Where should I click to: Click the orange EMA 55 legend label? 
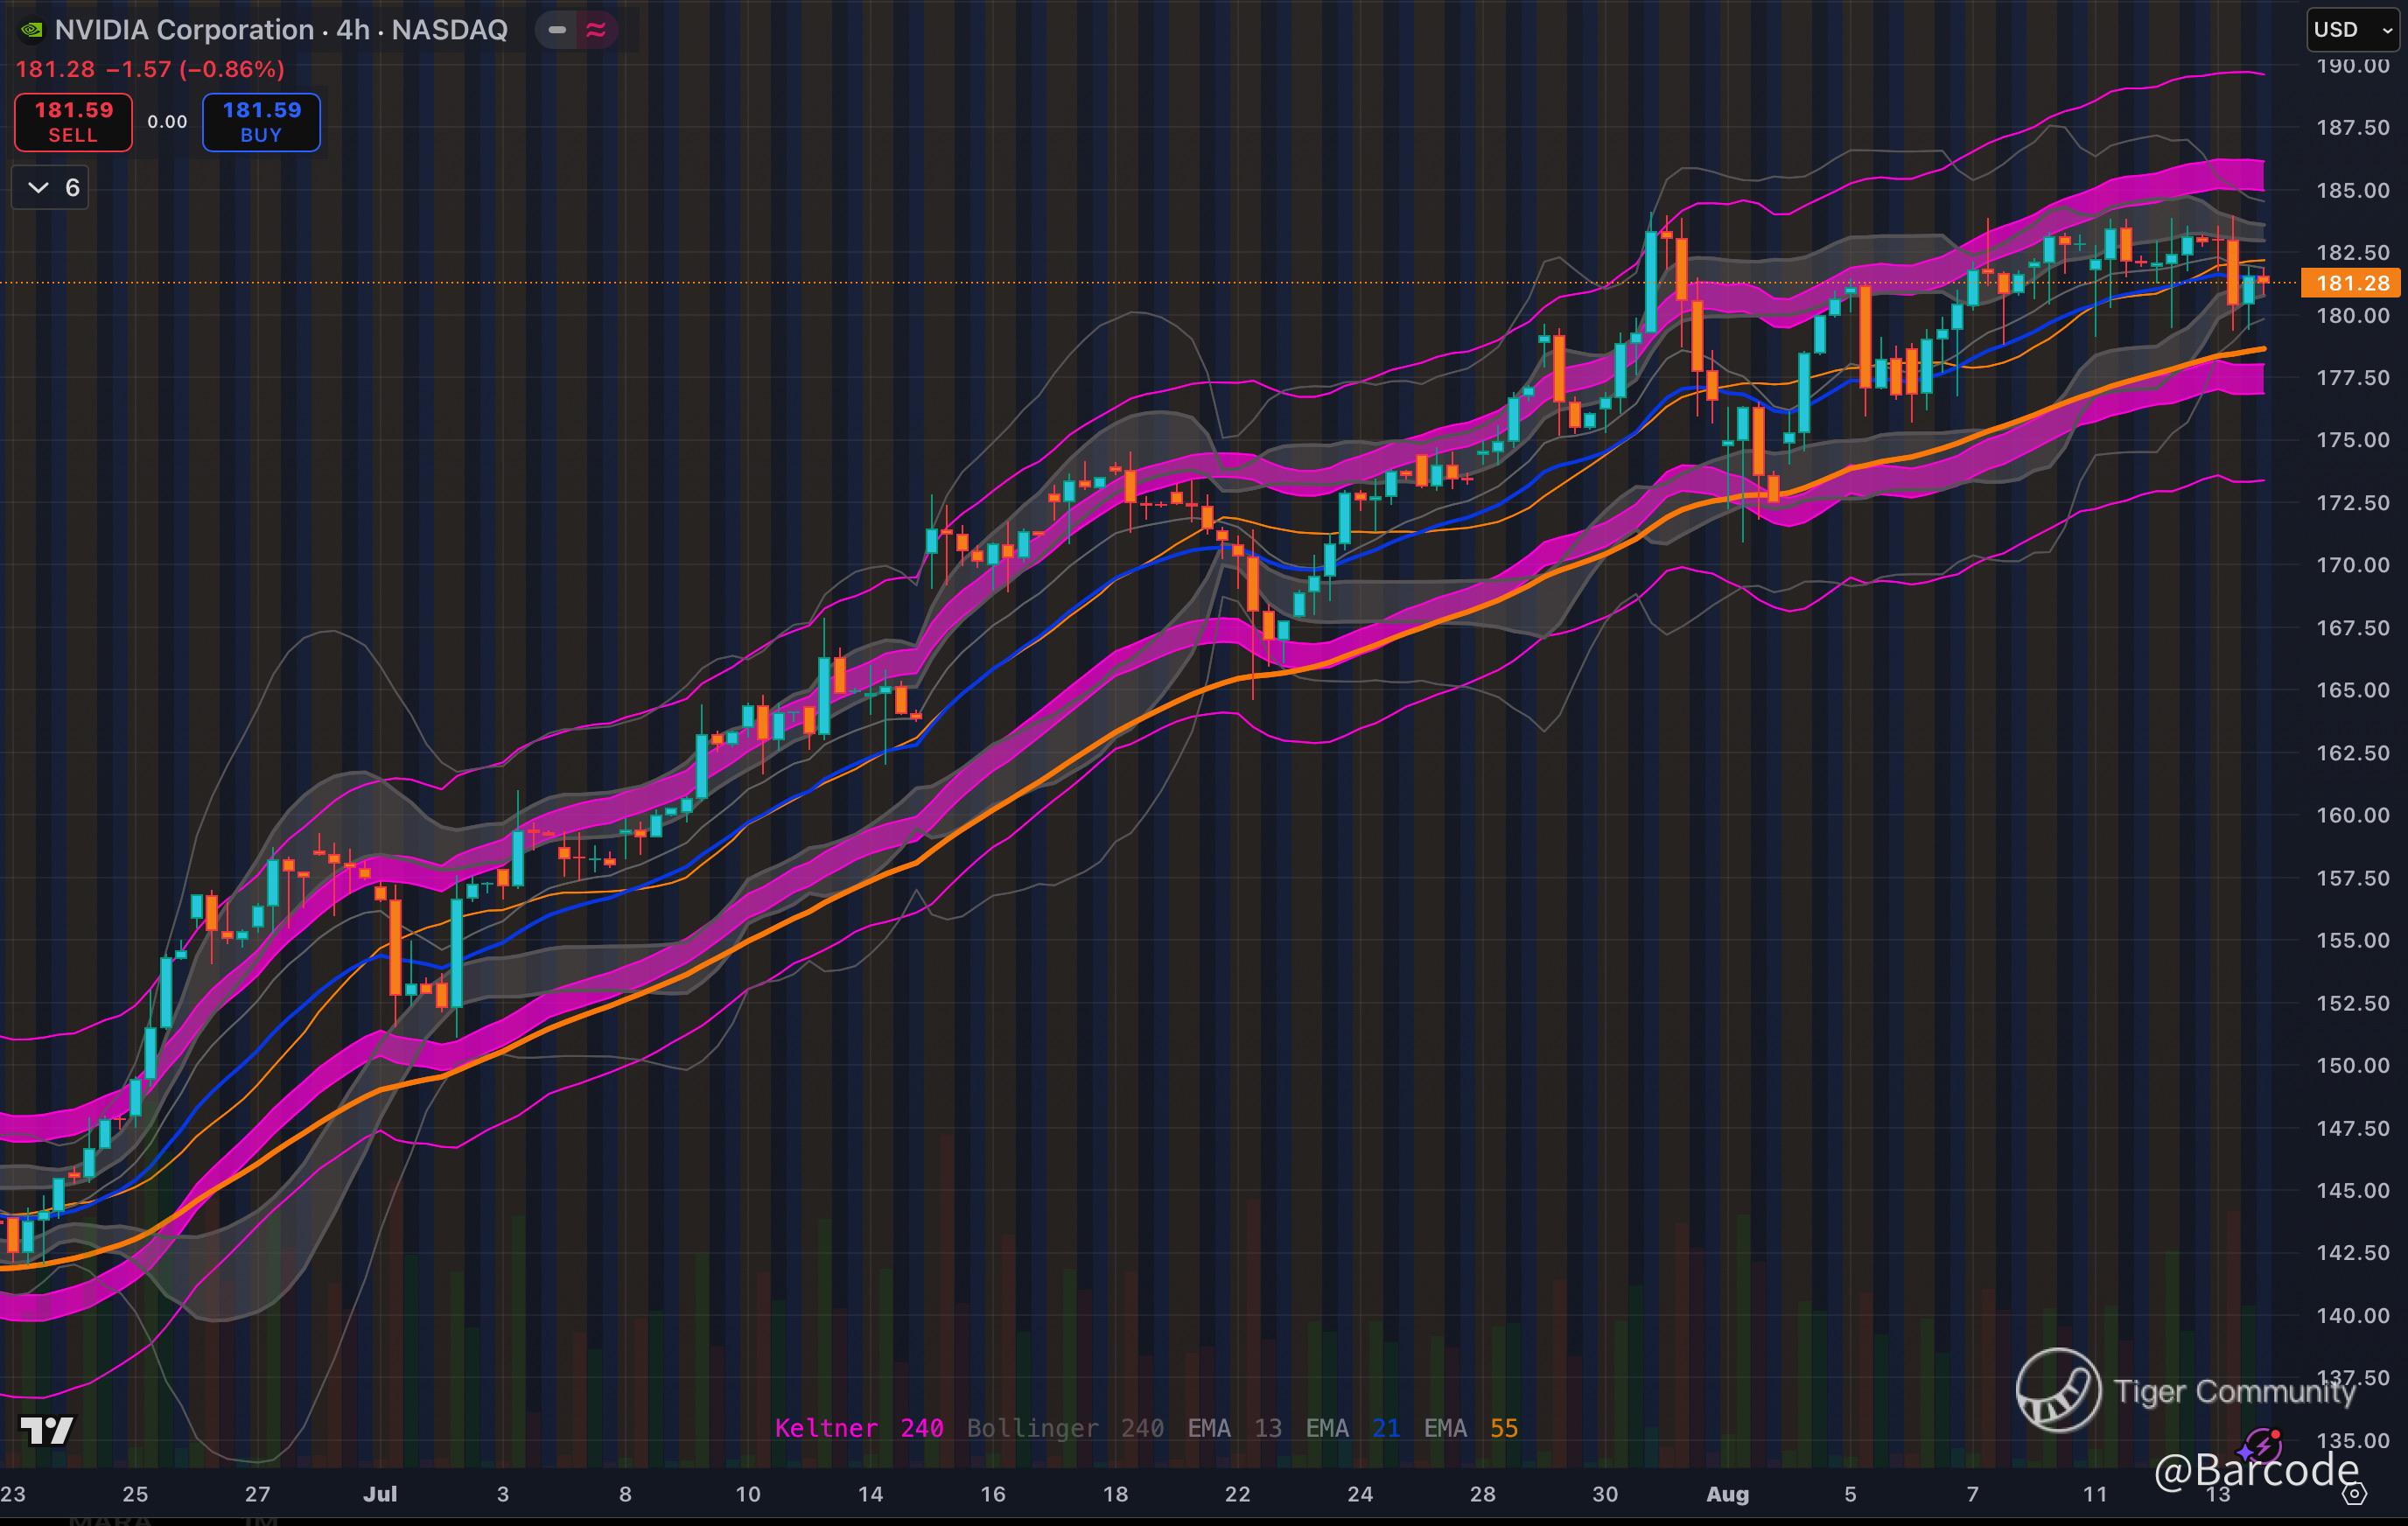[1470, 1428]
